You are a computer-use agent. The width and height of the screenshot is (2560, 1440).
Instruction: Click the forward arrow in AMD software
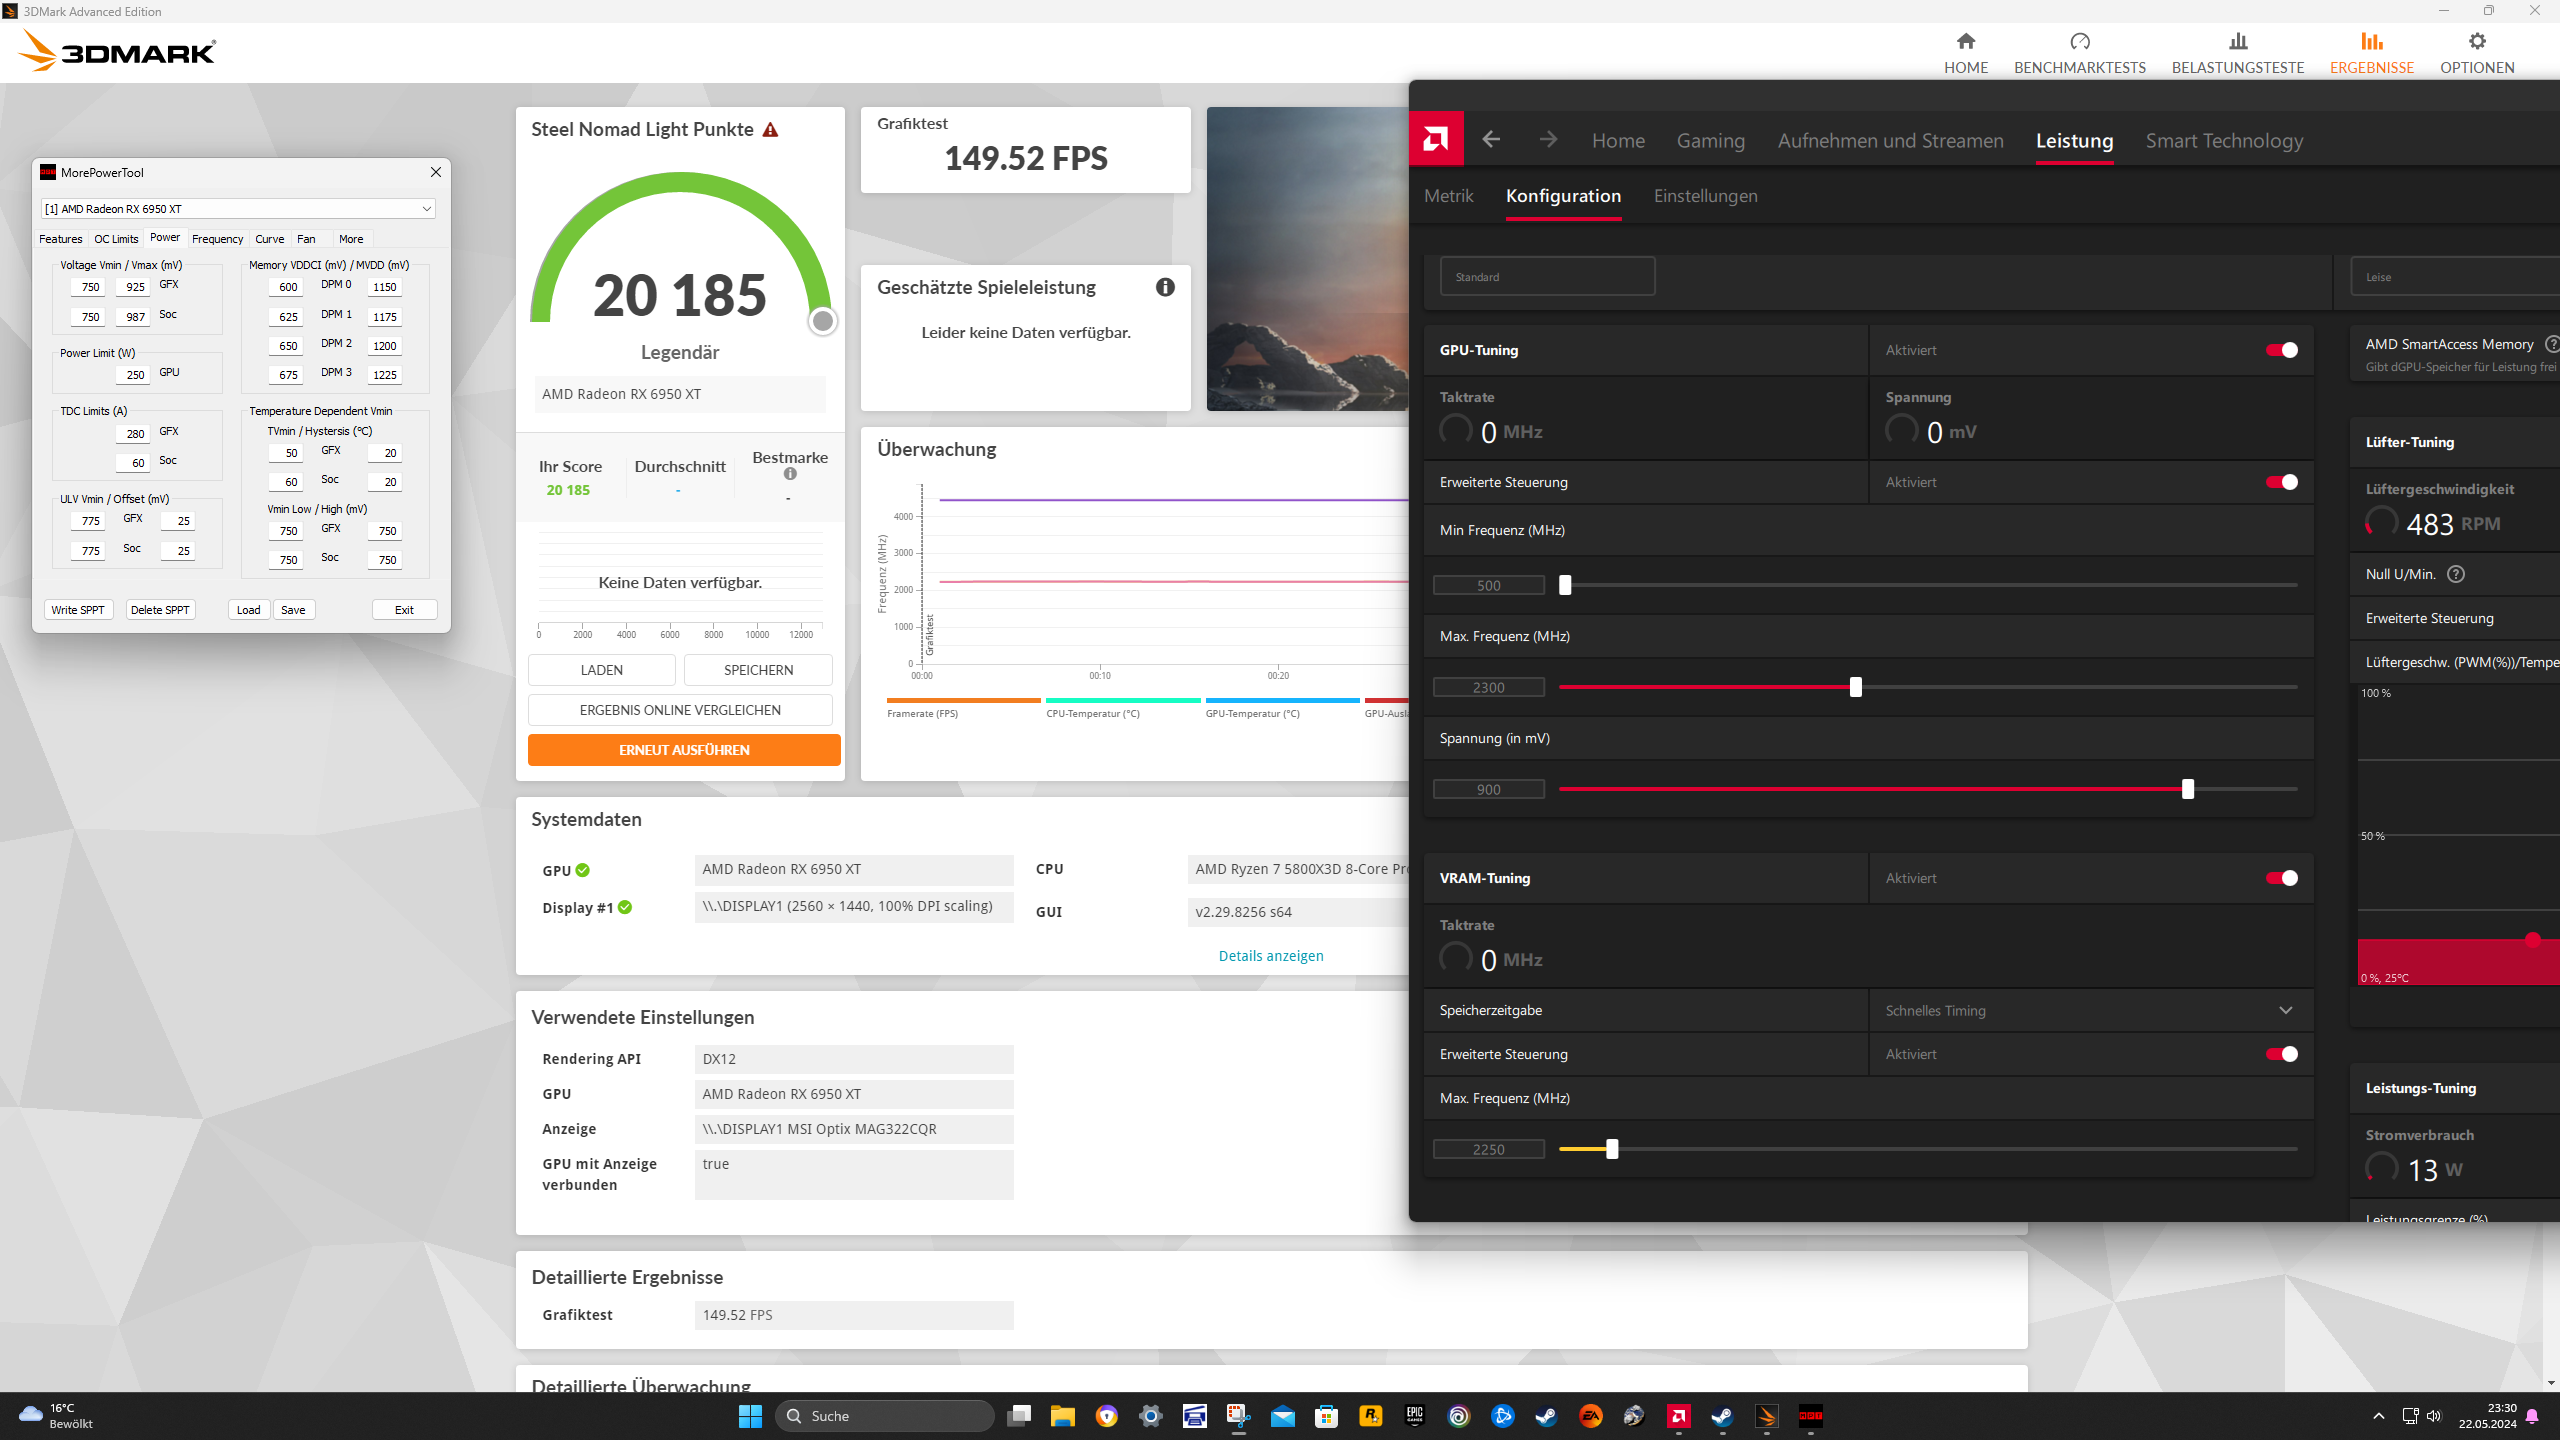coord(1548,139)
